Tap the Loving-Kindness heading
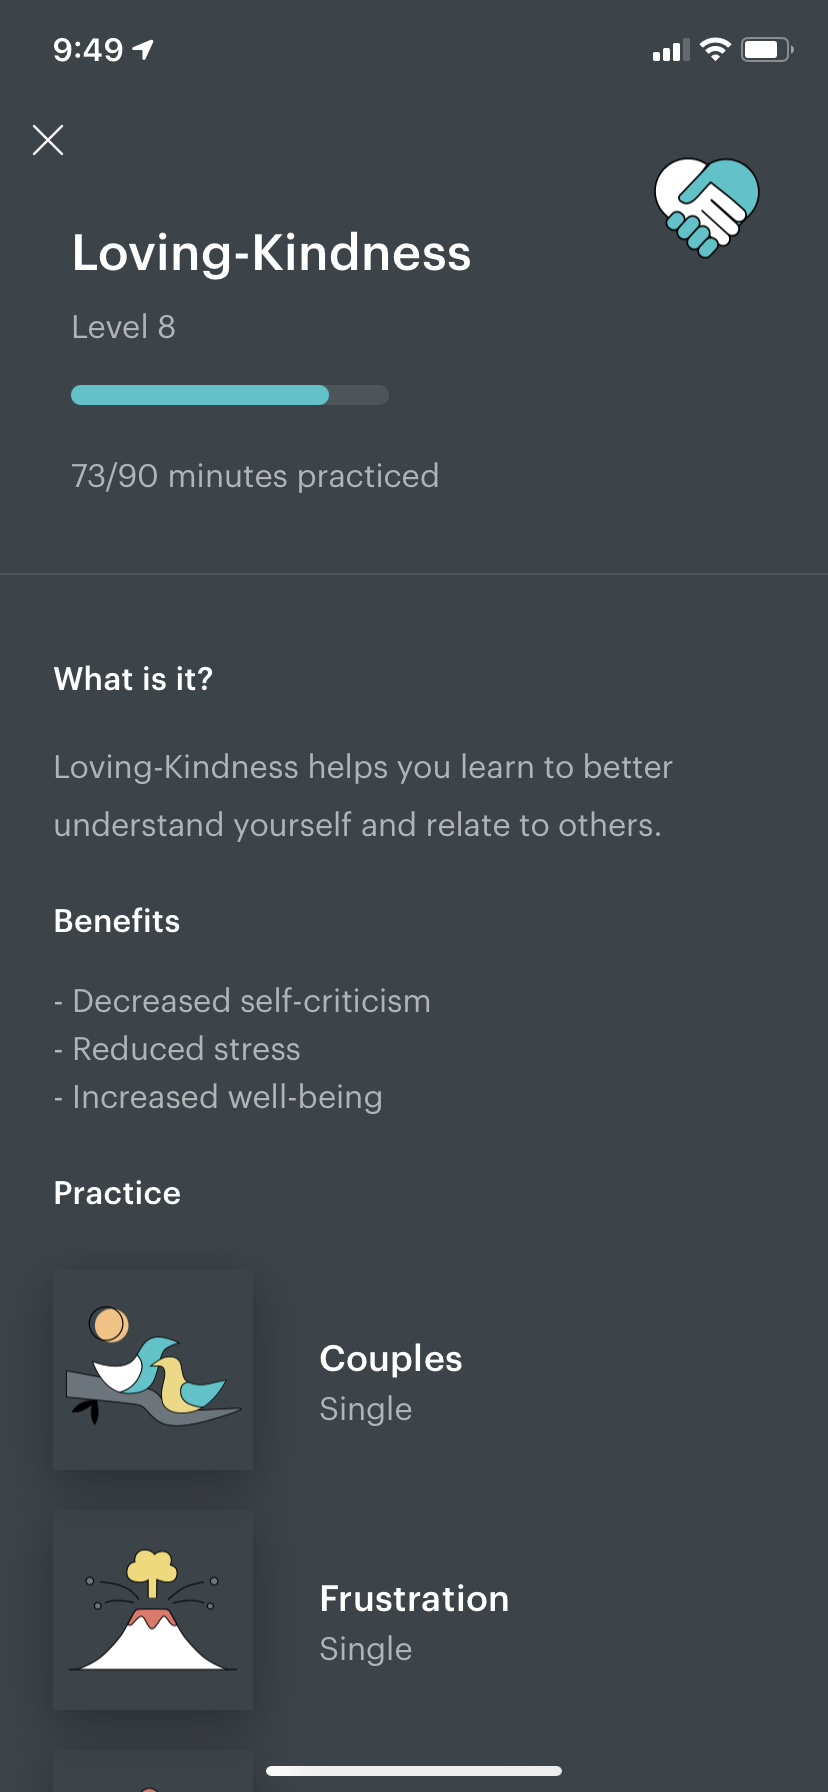828x1792 pixels. [x=271, y=253]
